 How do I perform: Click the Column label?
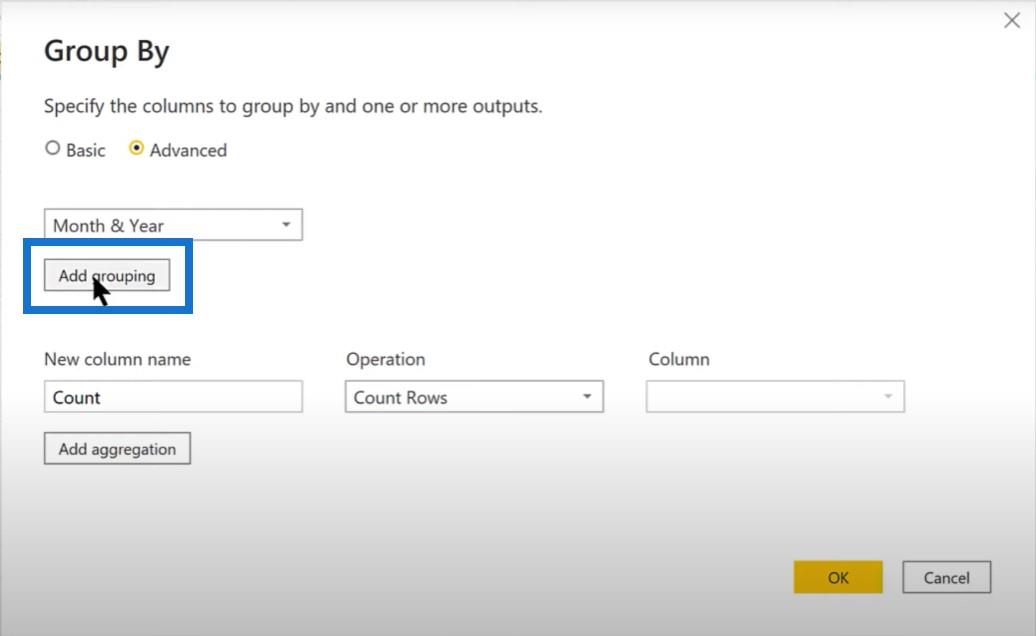pos(679,359)
